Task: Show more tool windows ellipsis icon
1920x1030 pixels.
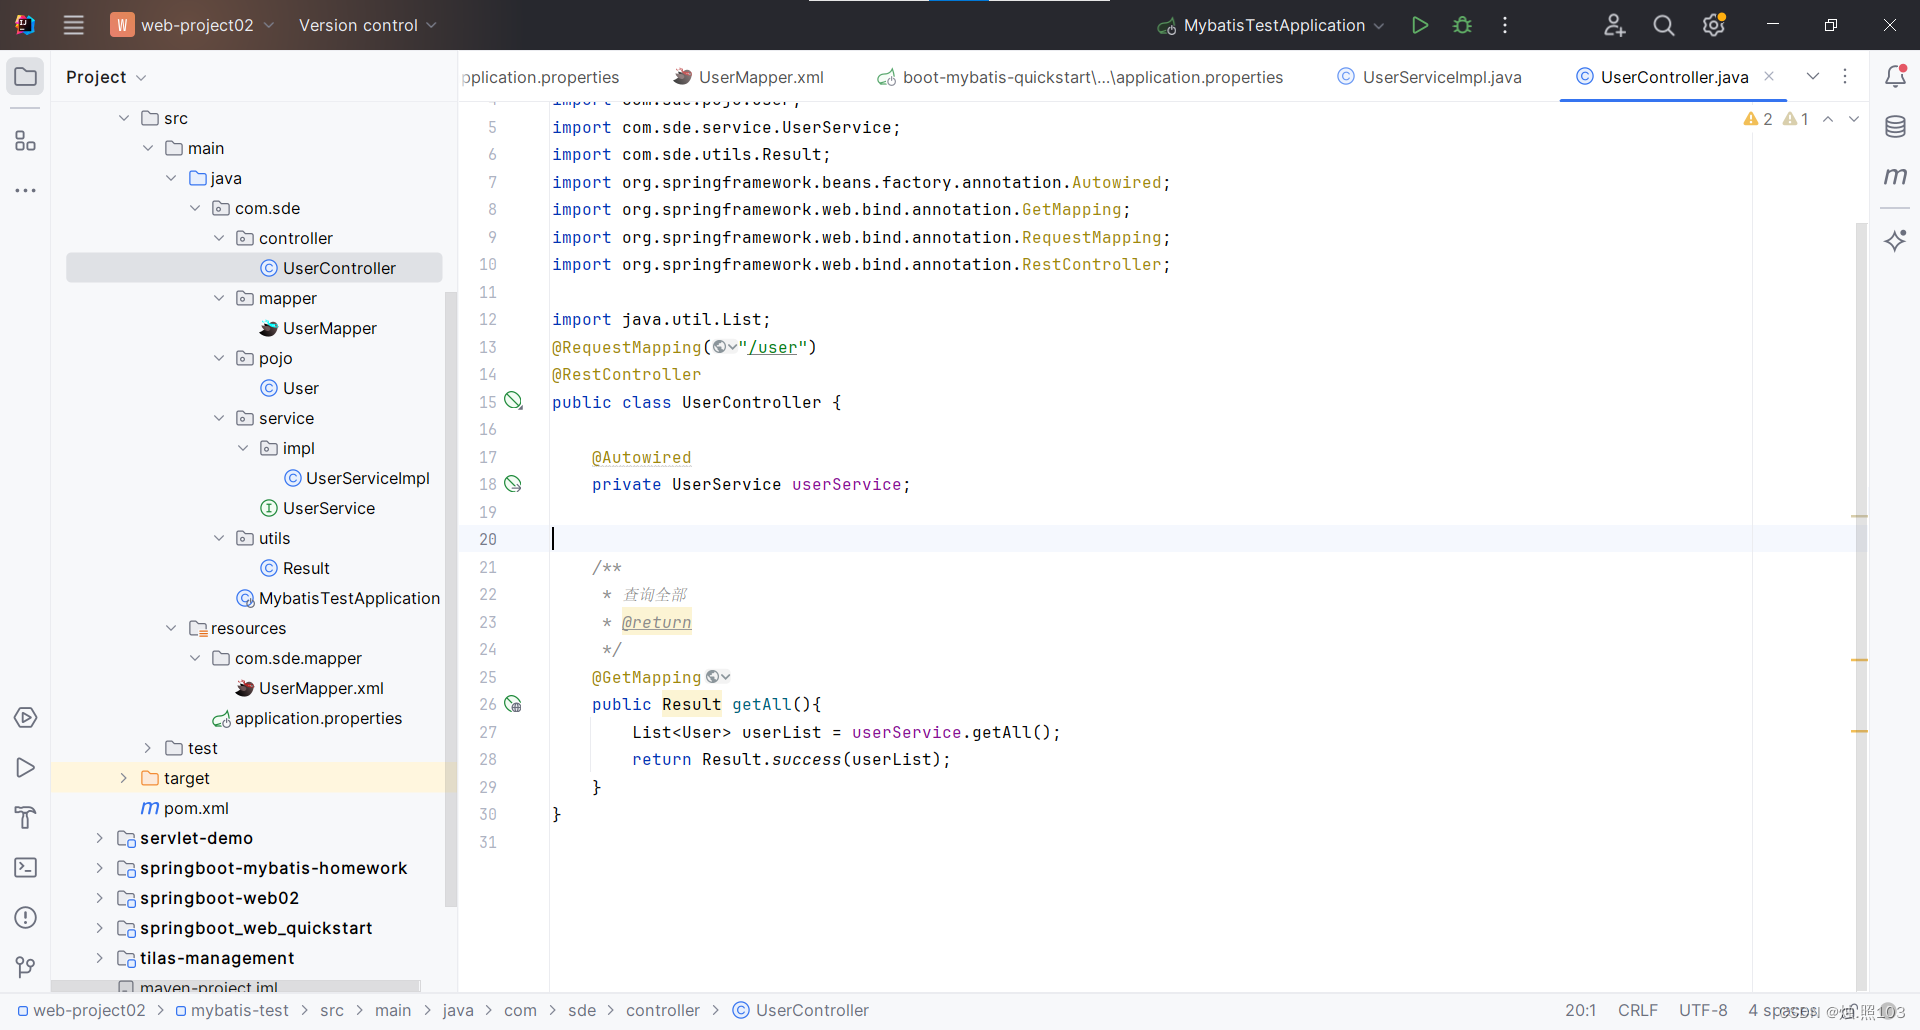Action: [26, 190]
